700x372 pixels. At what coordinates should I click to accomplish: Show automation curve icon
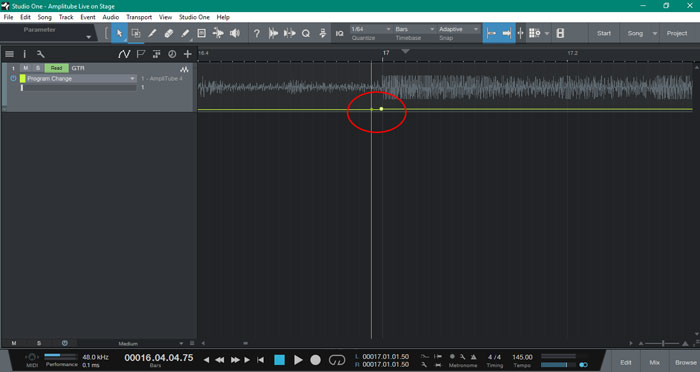point(124,54)
